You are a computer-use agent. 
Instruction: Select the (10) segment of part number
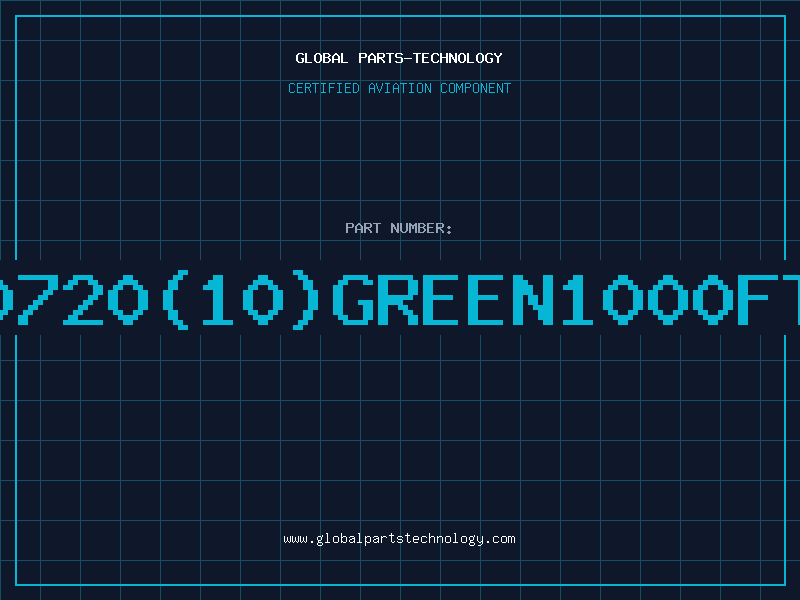click(240, 298)
